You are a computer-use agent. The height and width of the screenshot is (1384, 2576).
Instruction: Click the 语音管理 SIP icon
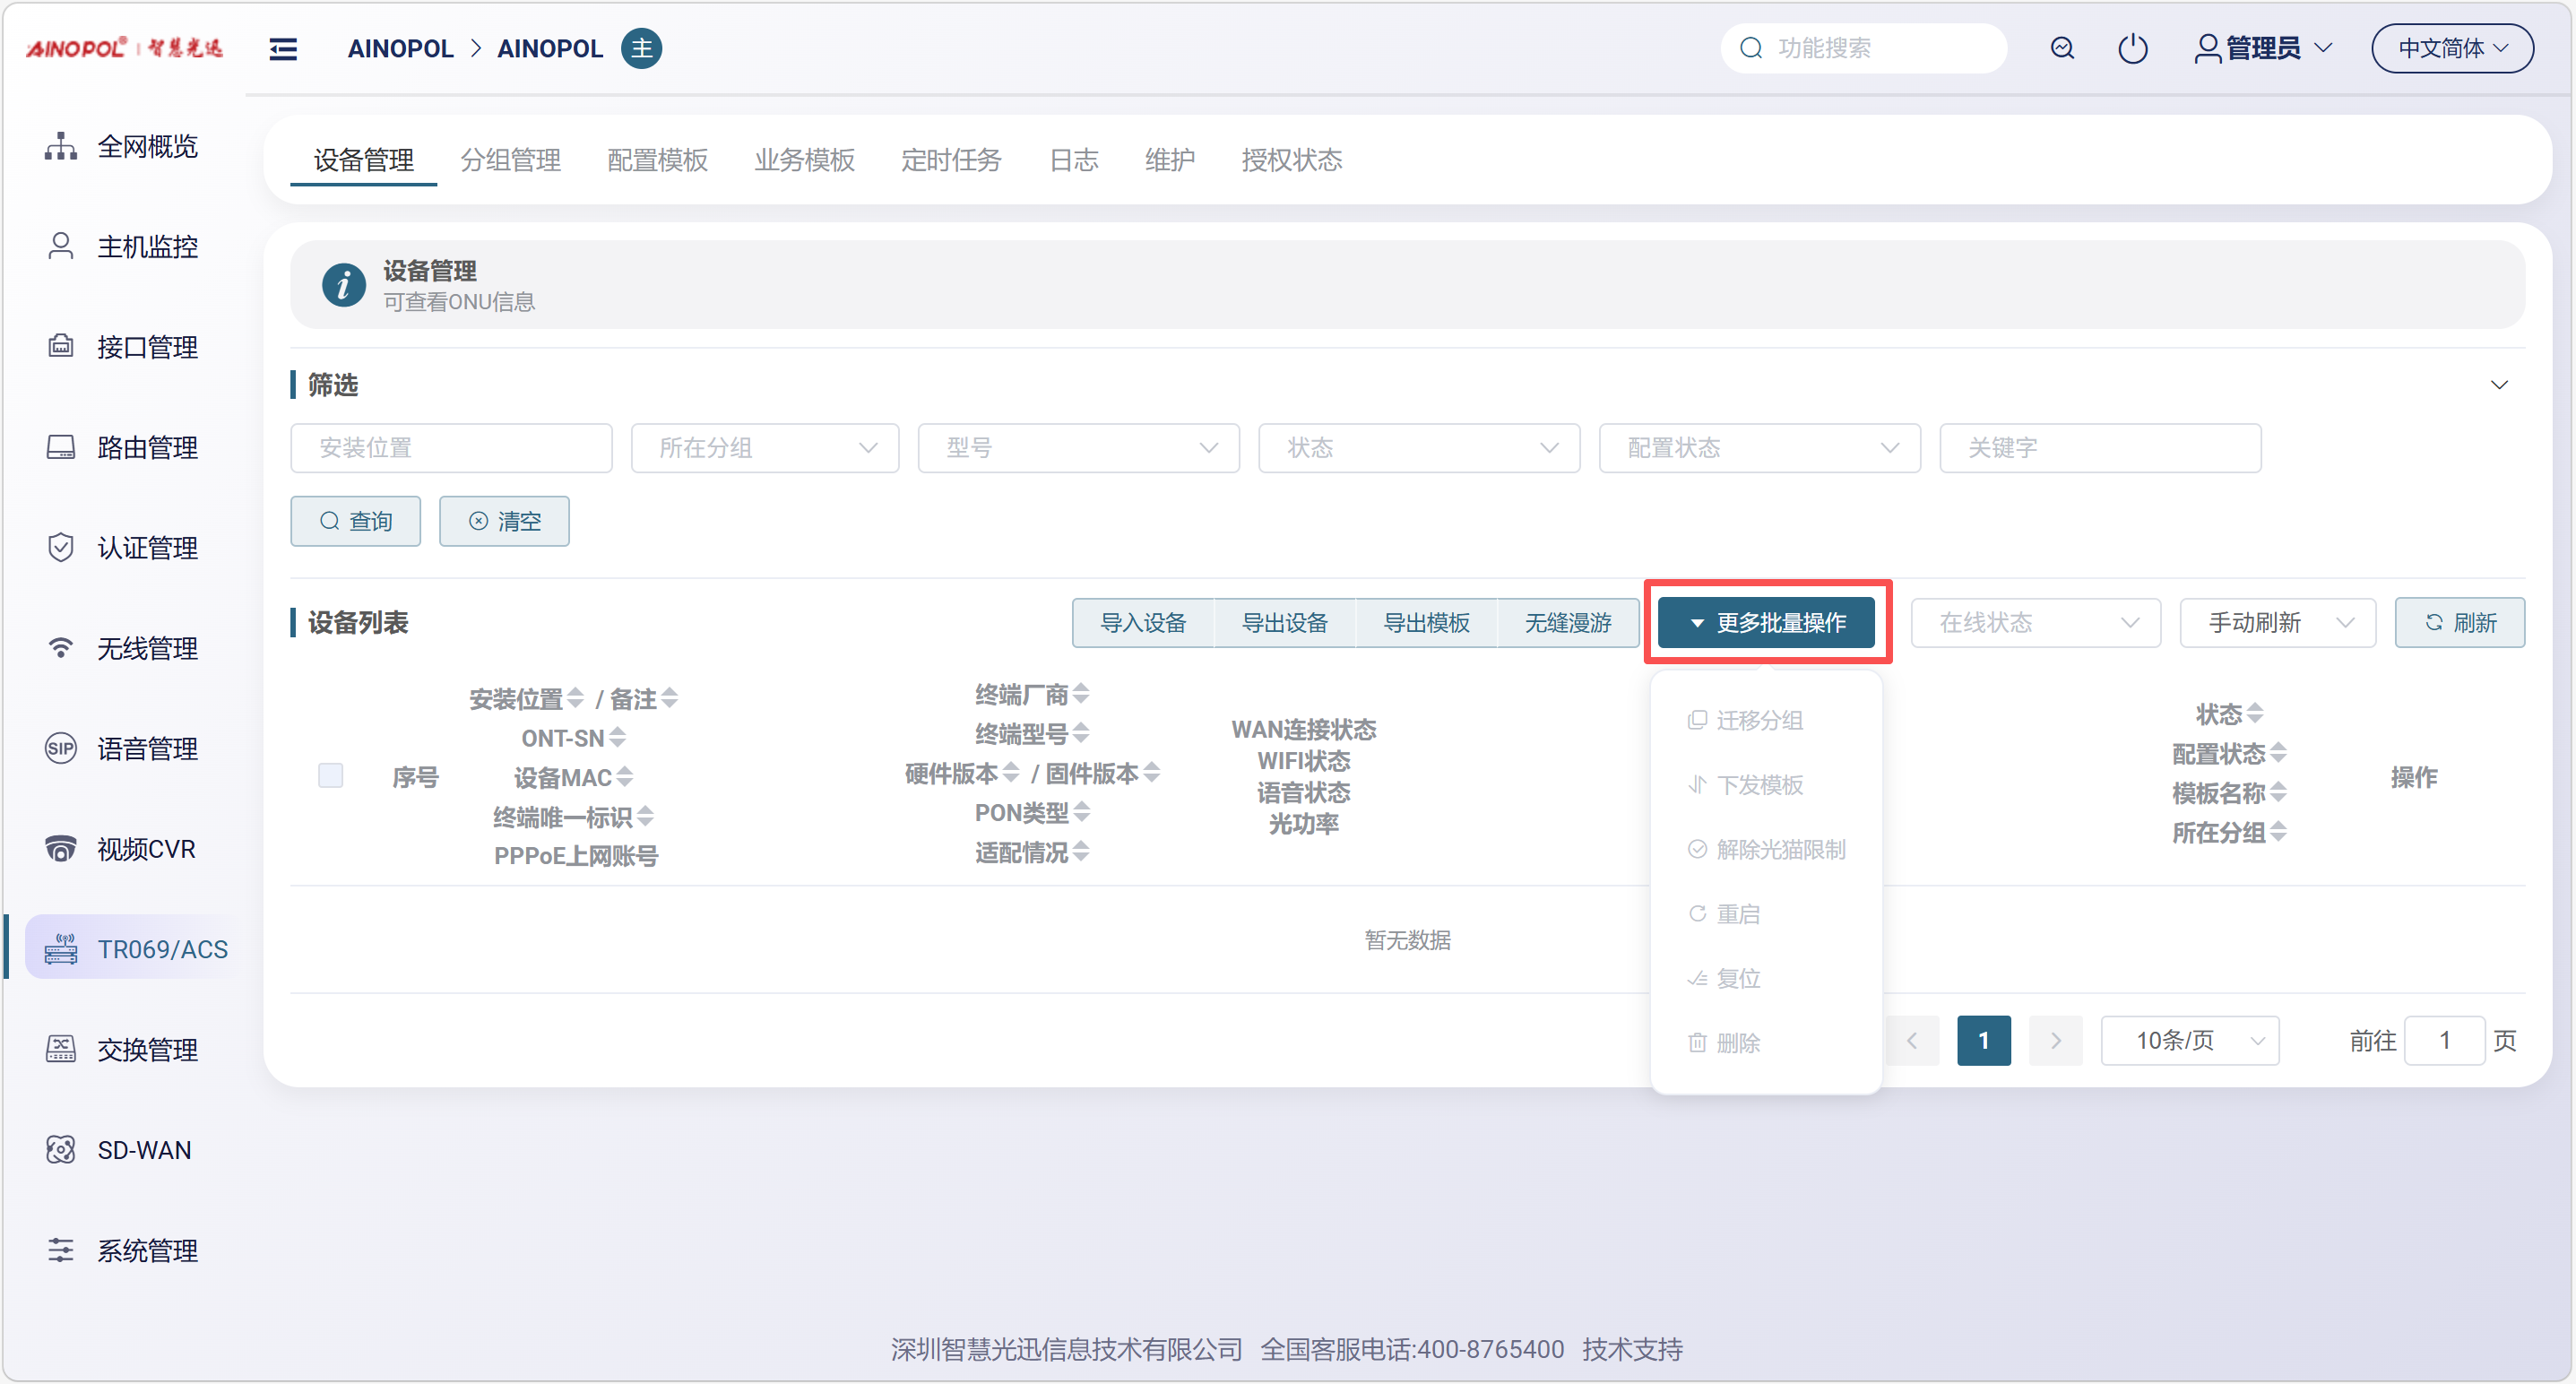[60, 748]
